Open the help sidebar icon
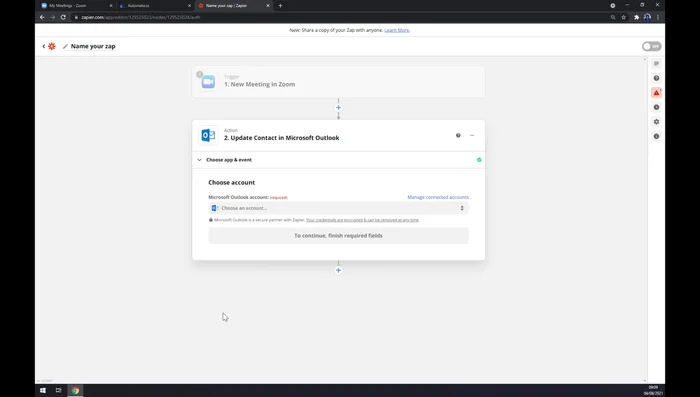Image resolution: width=700 pixels, height=397 pixels. [x=656, y=78]
